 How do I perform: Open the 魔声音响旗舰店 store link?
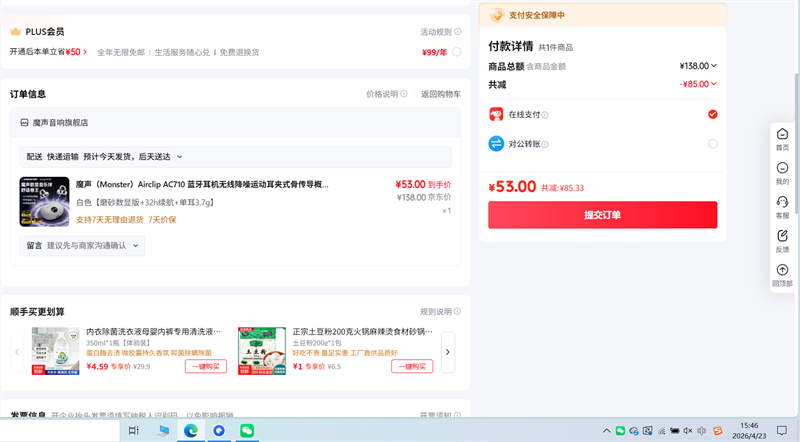[x=60, y=122]
